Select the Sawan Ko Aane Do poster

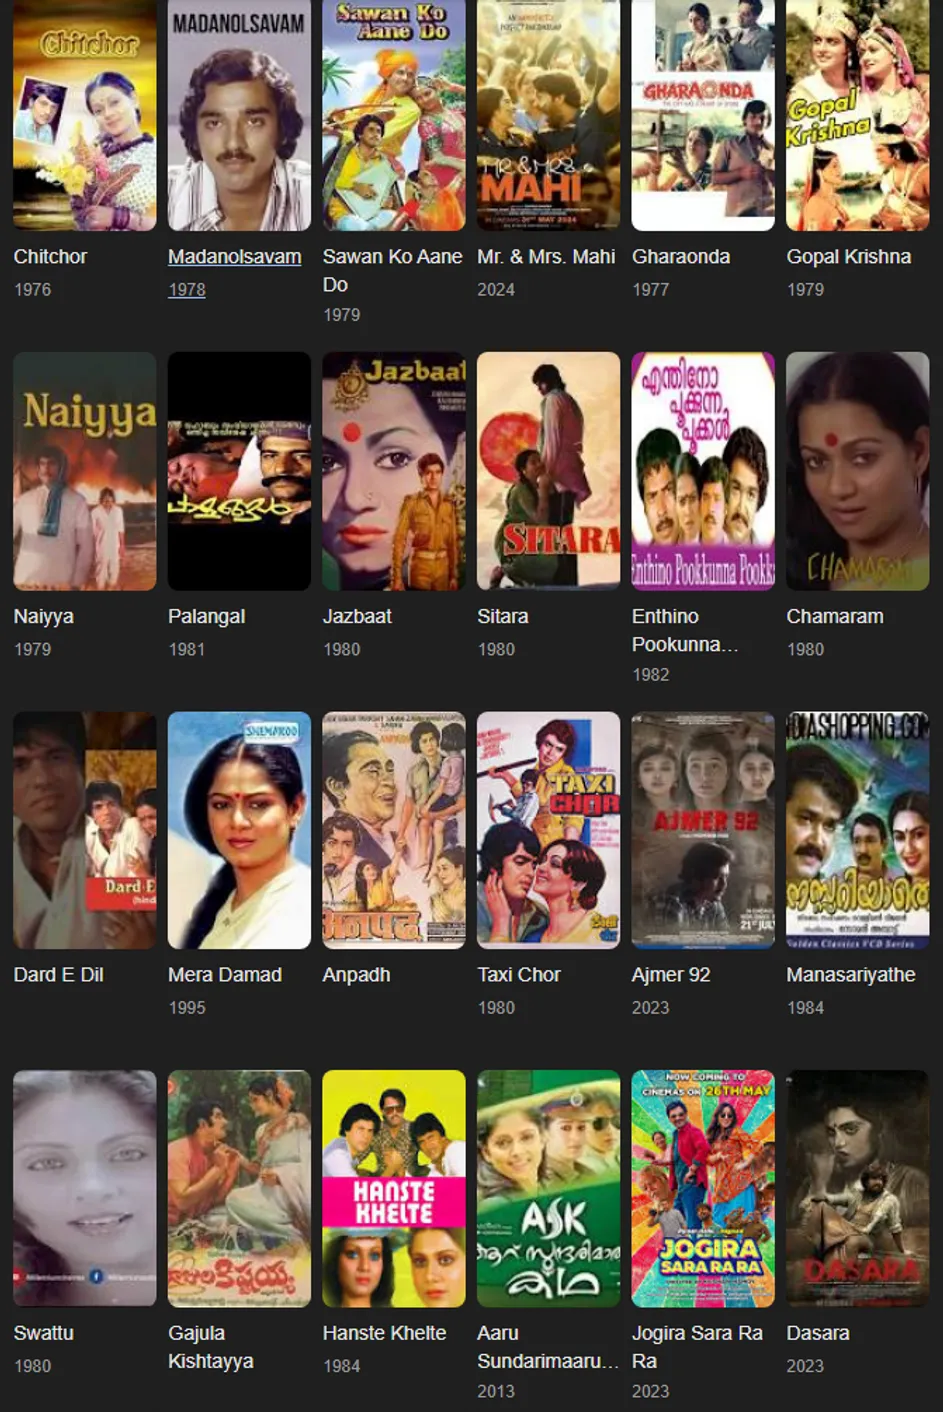click(x=394, y=115)
